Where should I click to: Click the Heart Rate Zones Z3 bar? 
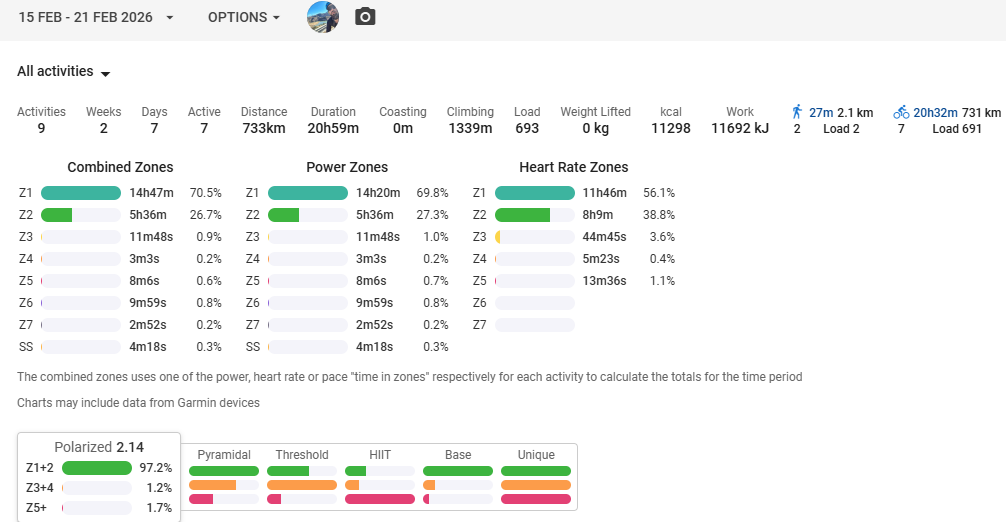click(x=535, y=237)
